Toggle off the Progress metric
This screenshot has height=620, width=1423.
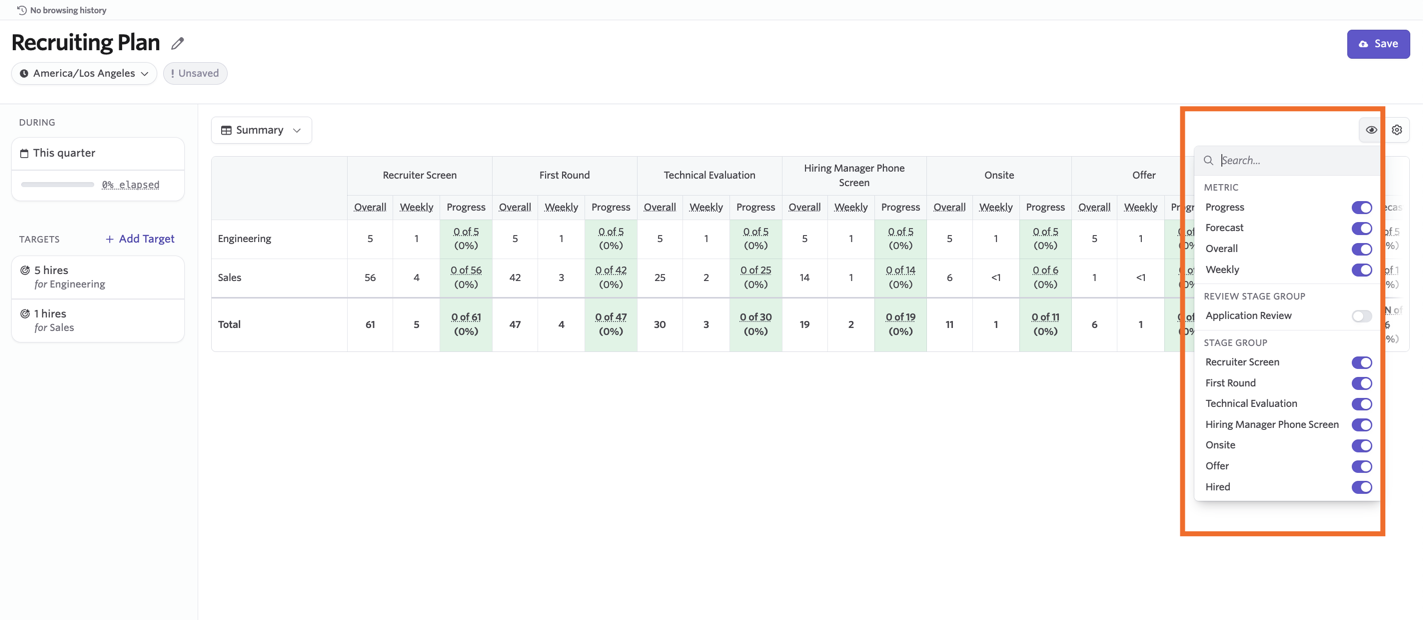click(x=1362, y=208)
